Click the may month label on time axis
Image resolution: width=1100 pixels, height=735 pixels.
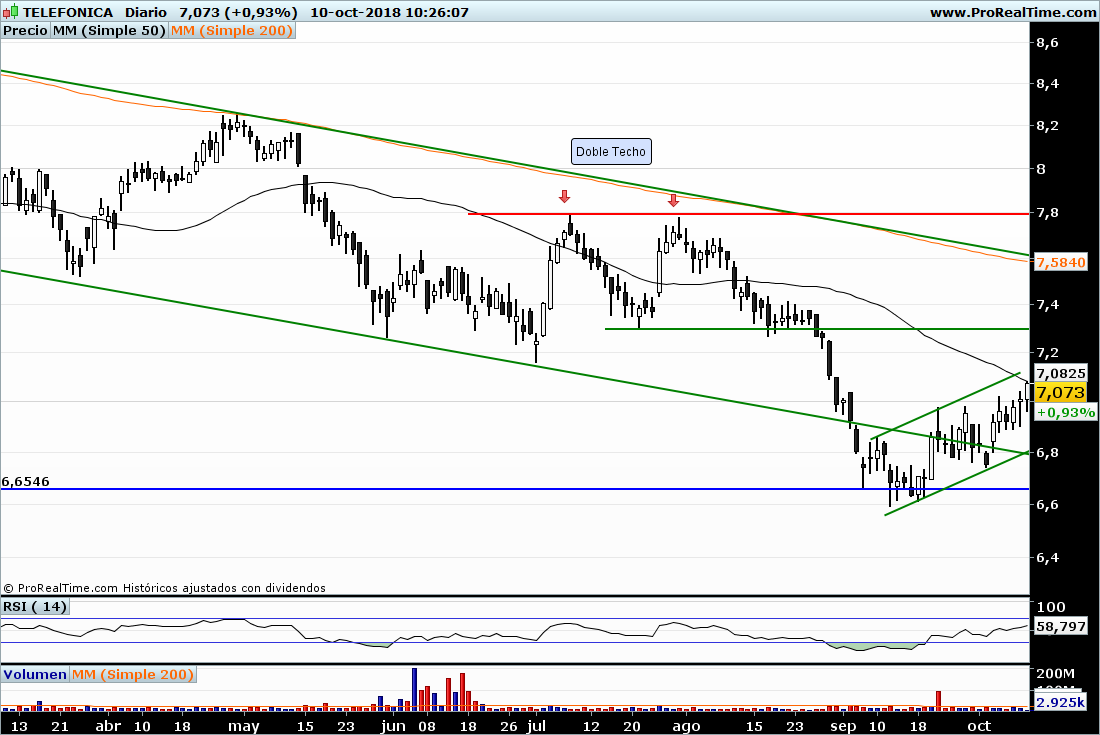[x=243, y=726]
